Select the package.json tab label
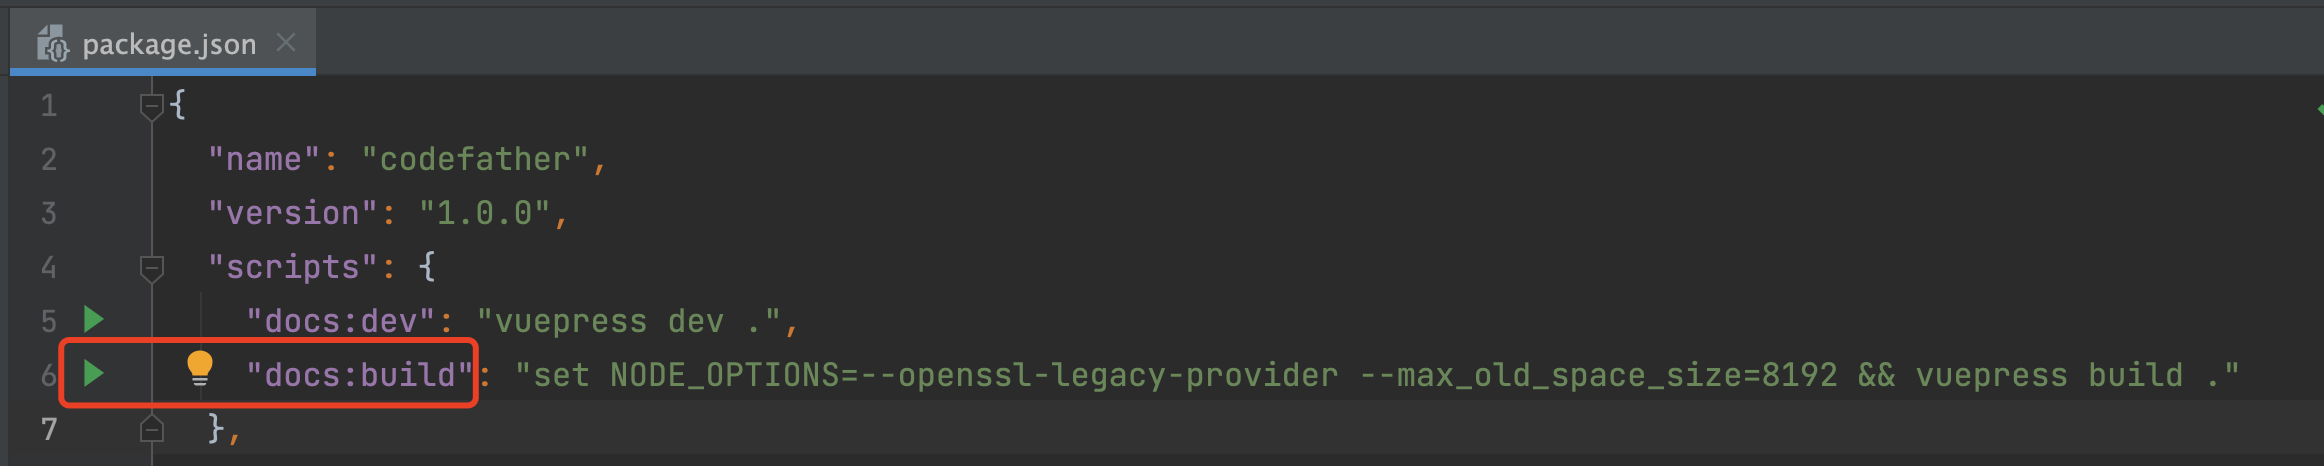Image resolution: width=2324 pixels, height=466 pixels. click(x=169, y=44)
